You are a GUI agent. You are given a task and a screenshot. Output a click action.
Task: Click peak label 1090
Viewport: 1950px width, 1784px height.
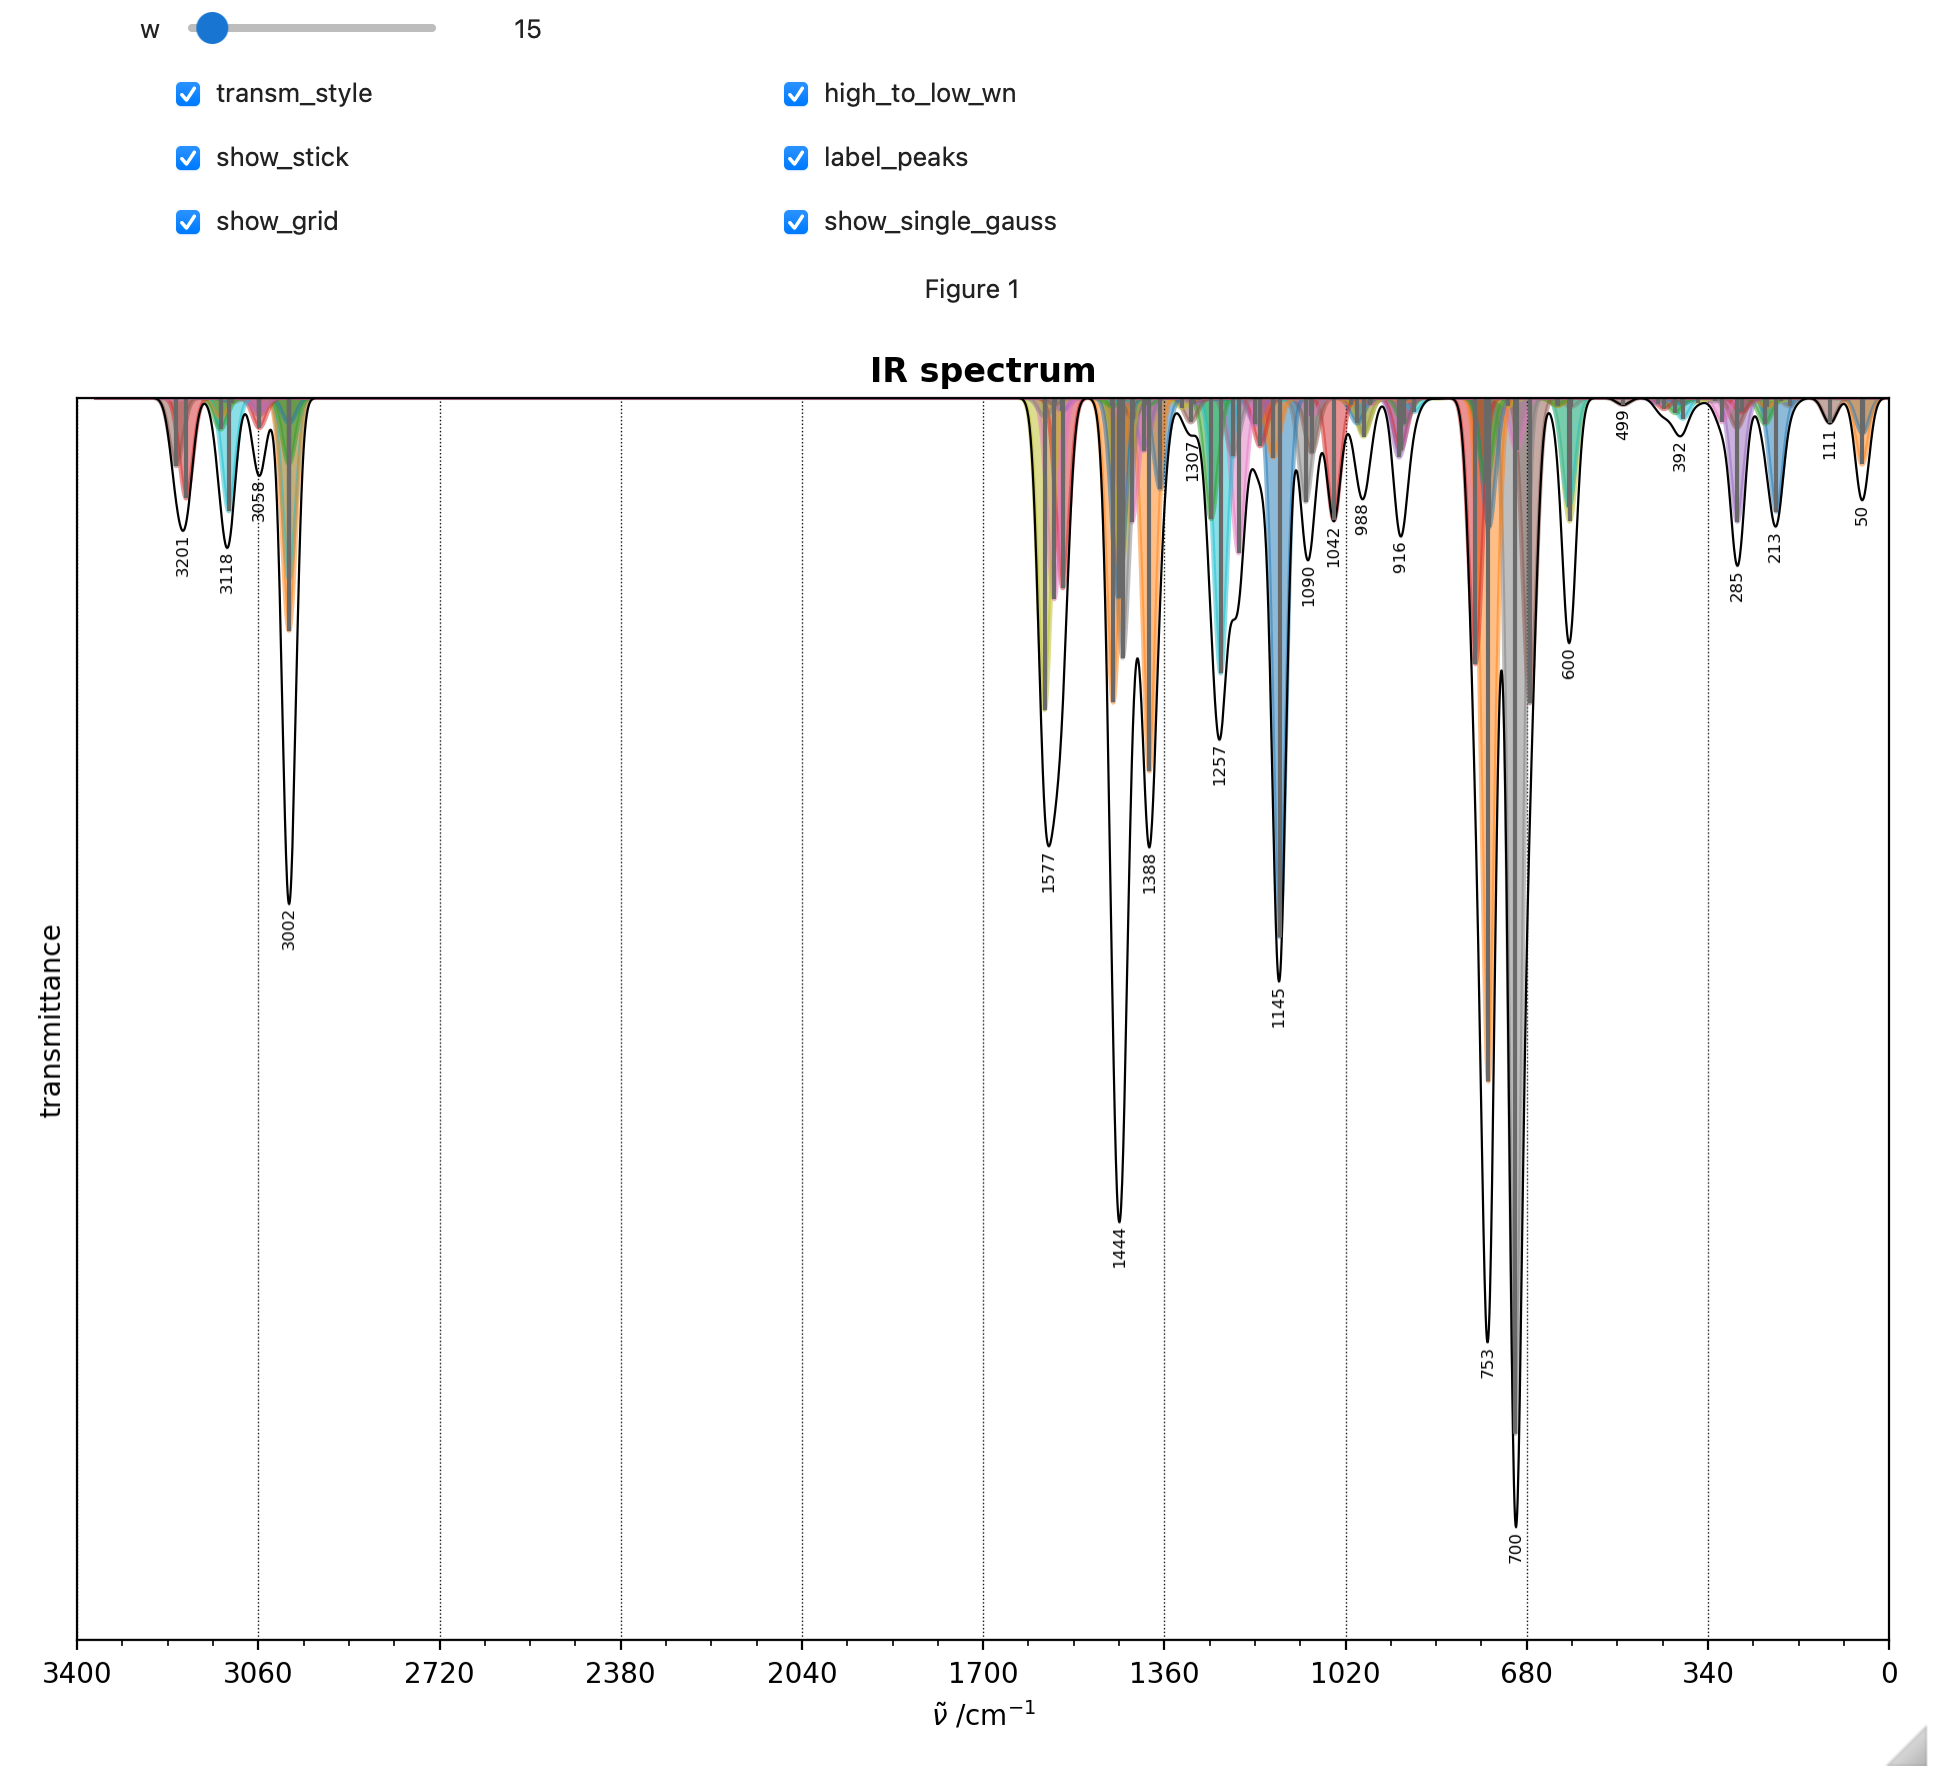tap(1308, 586)
